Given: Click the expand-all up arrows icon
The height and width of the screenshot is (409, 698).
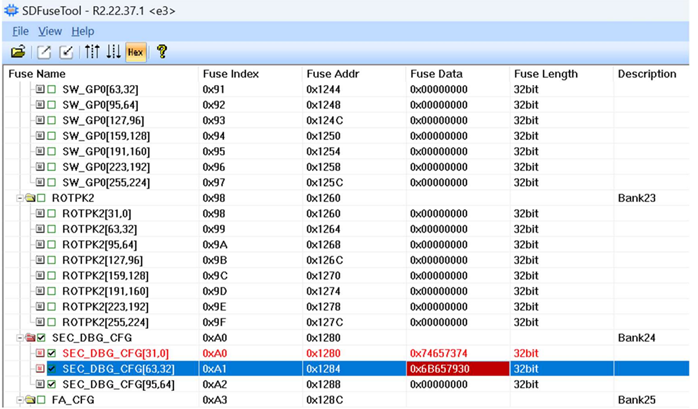Looking at the screenshot, I should [92, 51].
